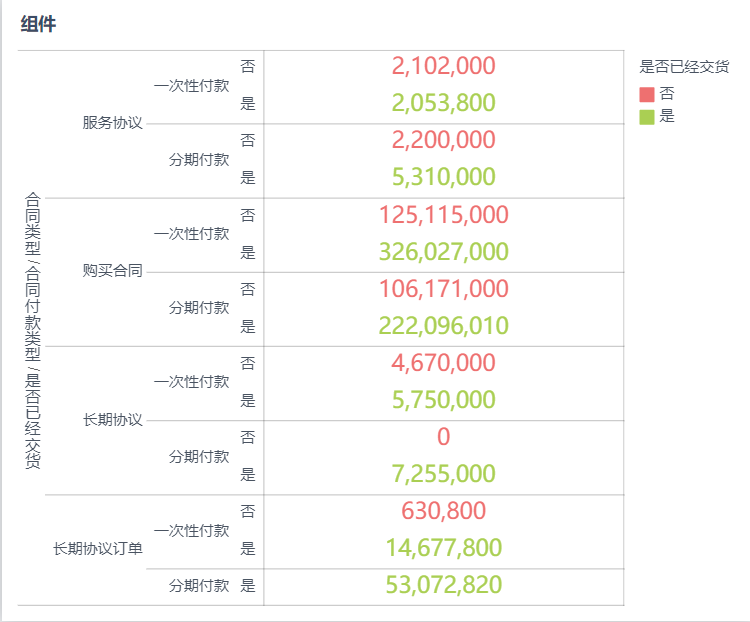Image resolution: width=750 pixels, height=622 pixels.
Task: Select the 是 label in the legend
Action: tap(667, 116)
